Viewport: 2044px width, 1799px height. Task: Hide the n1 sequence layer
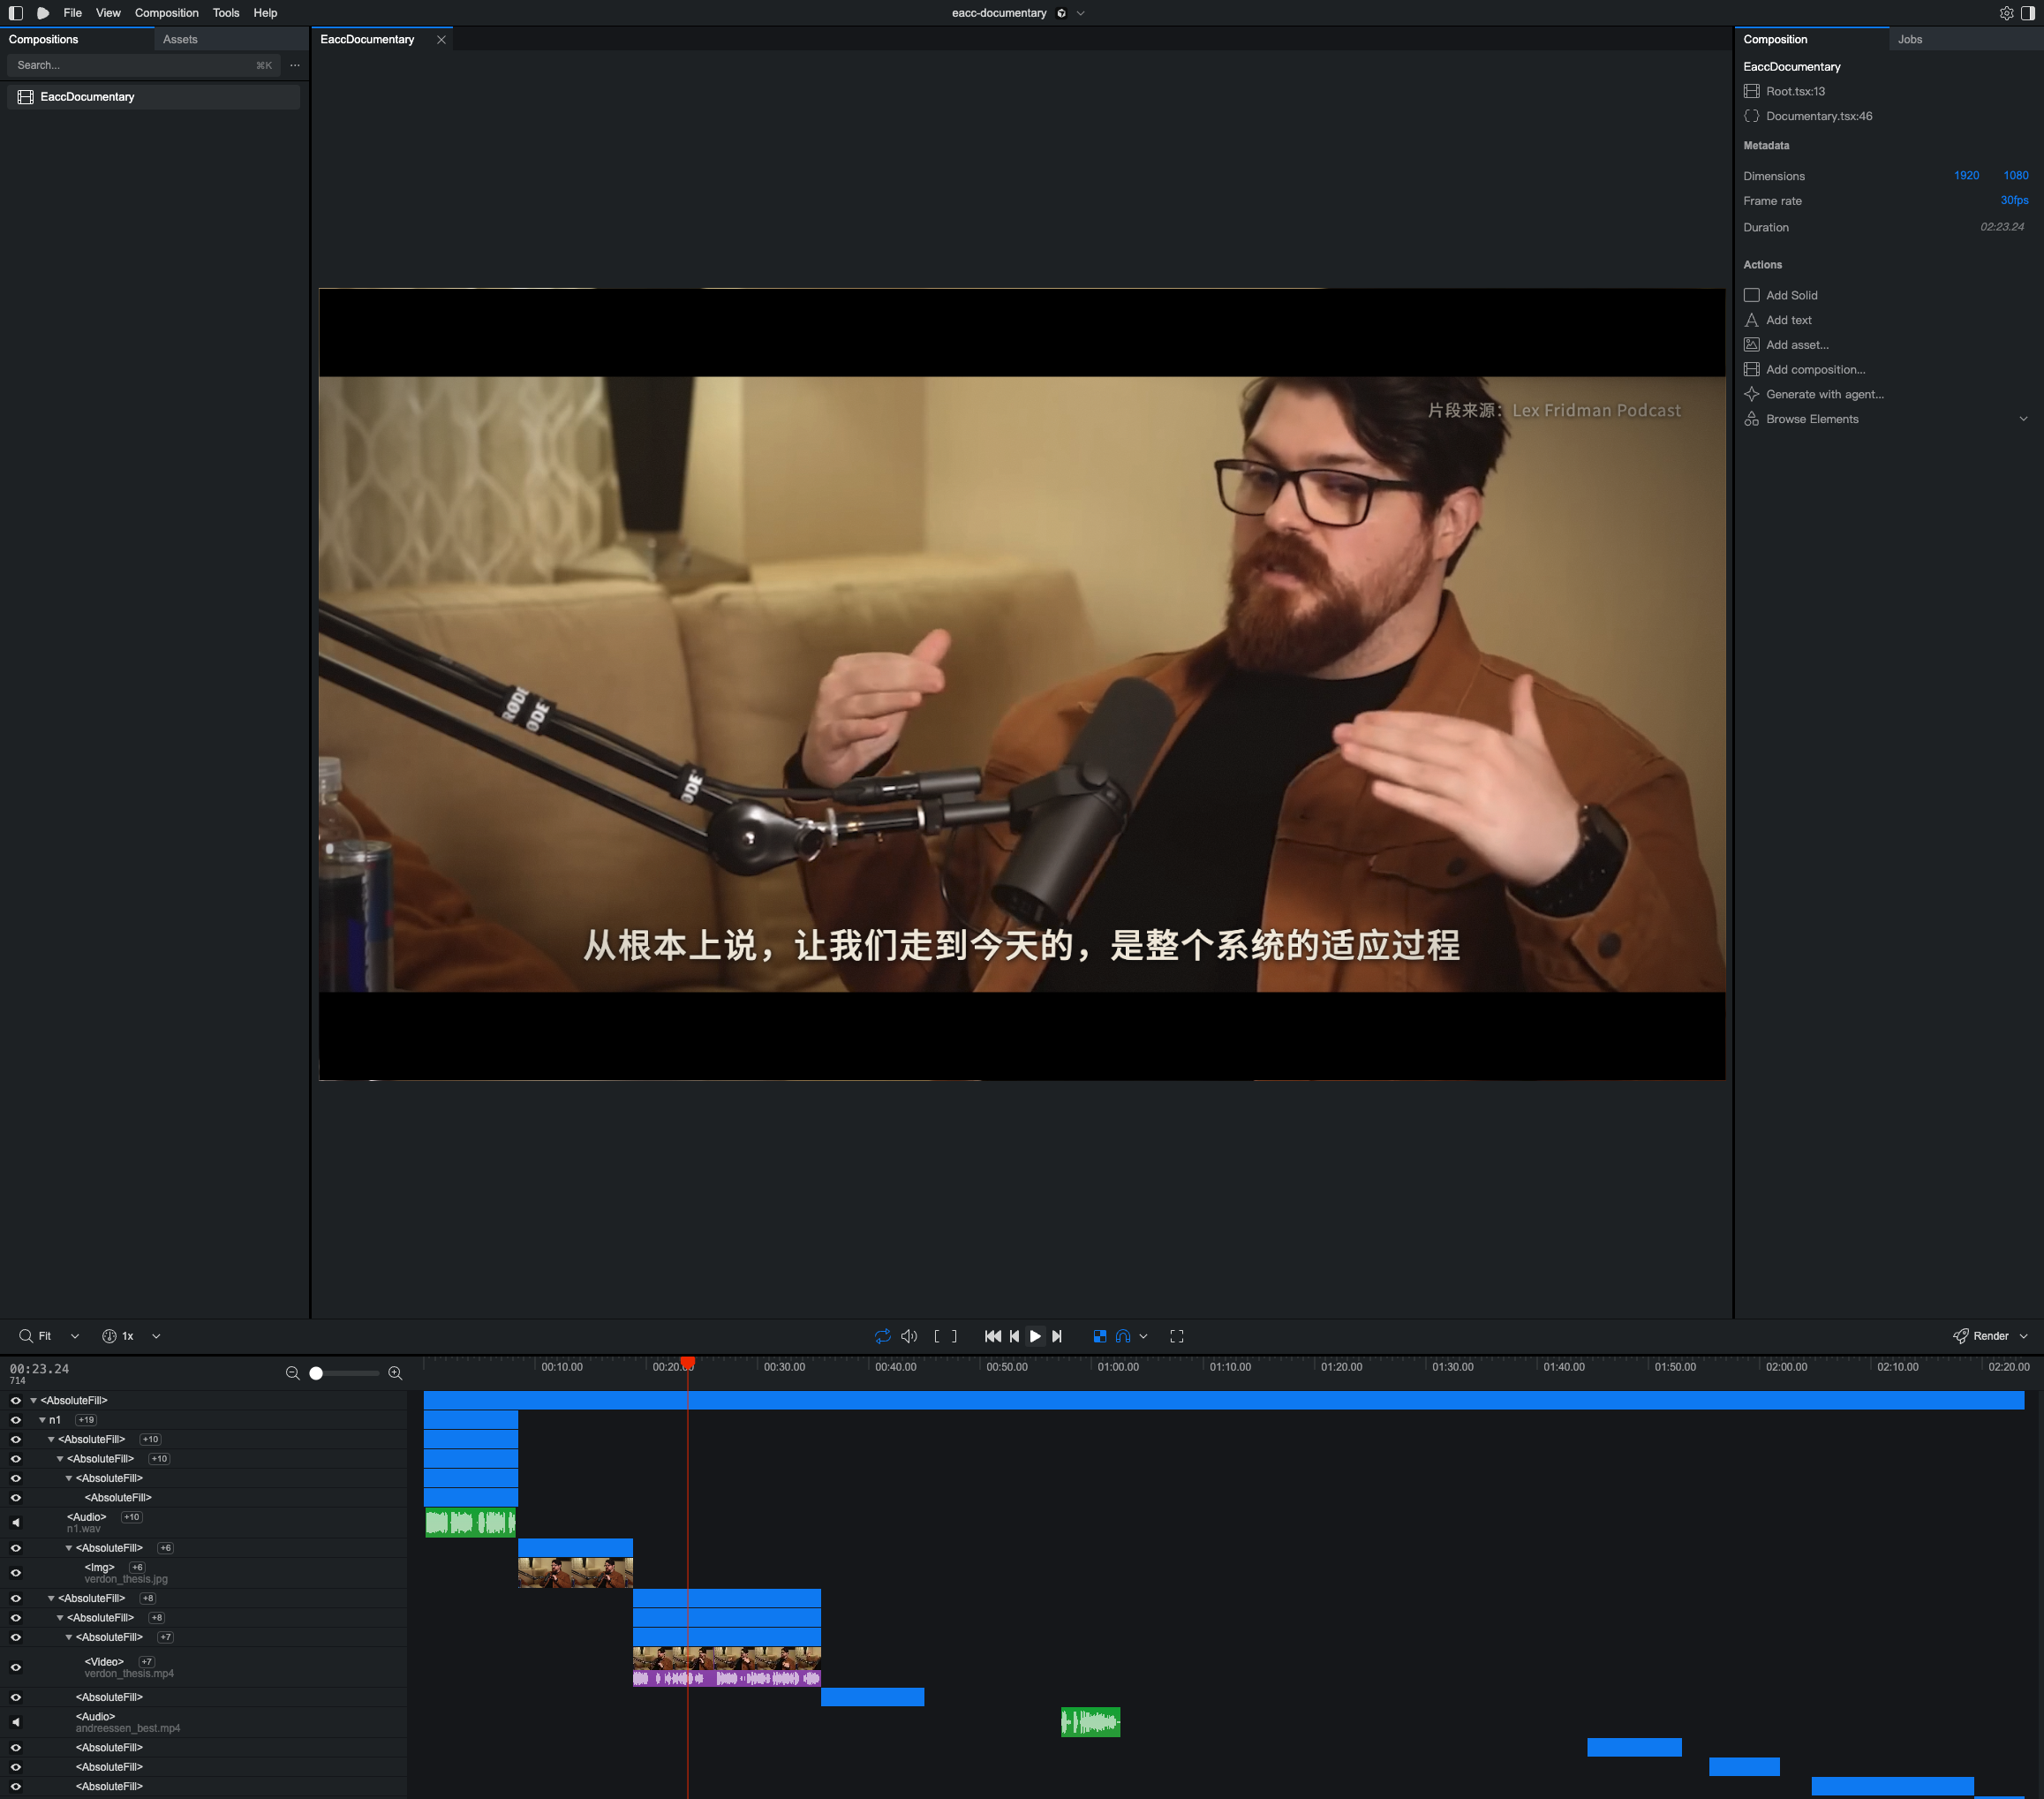pos(15,1420)
